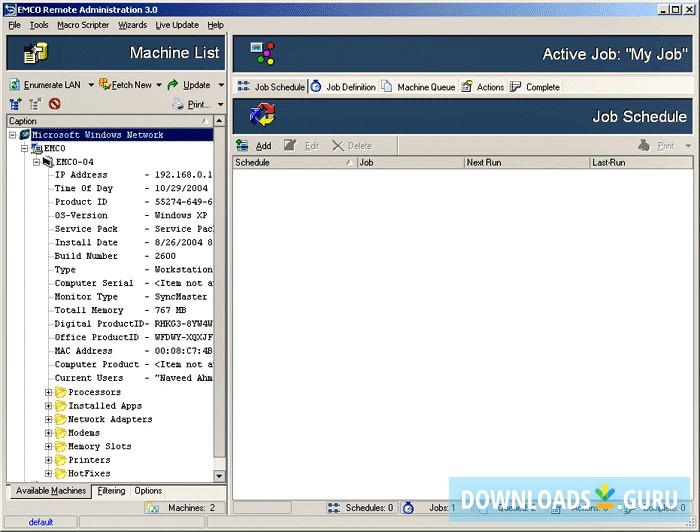Open the Live Update menu
Screen dimensions: 700x532
tap(177, 25)
